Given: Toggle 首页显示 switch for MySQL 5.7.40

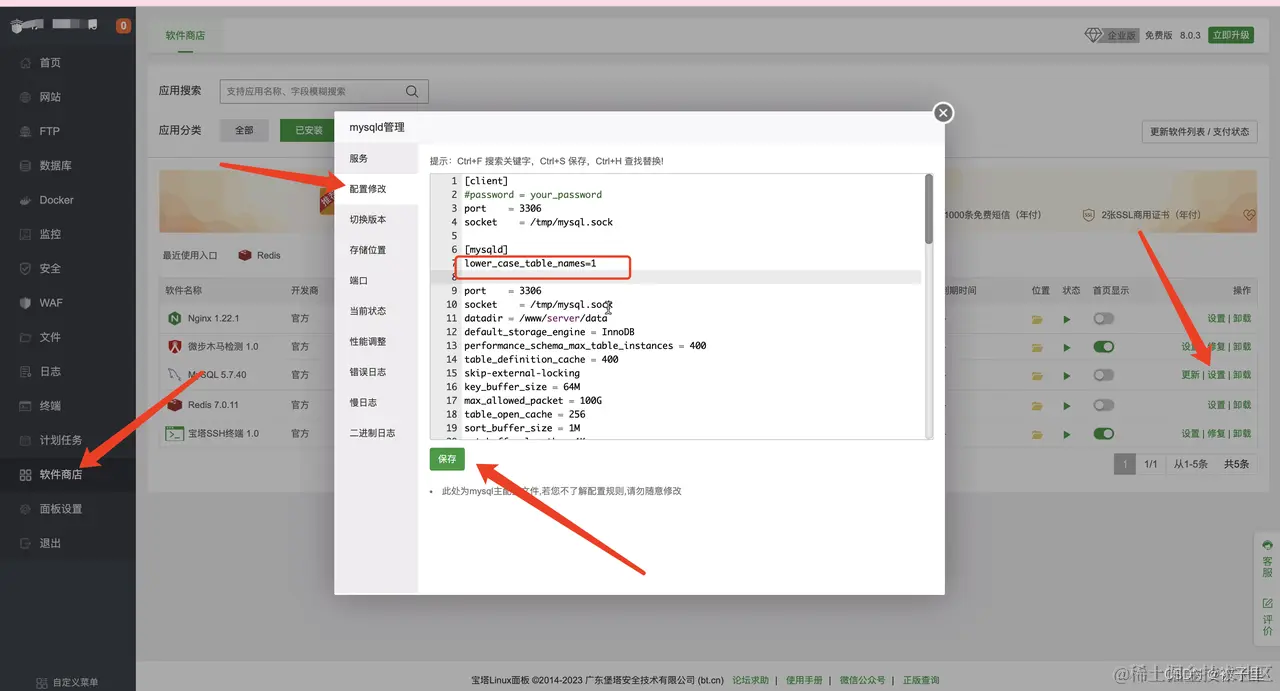Looking at the screenshot, I should [1104, 375].
